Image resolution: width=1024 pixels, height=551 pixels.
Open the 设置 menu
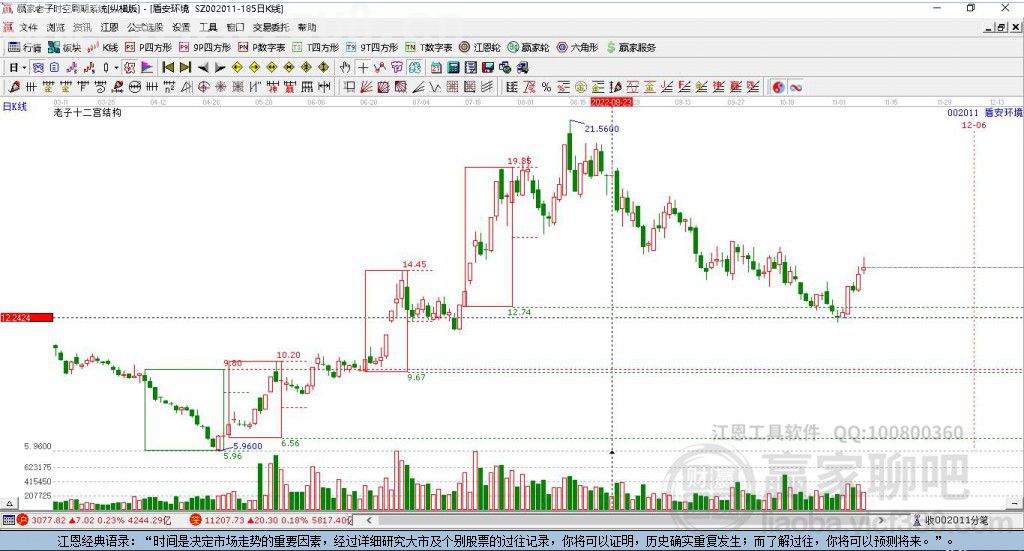pos(181,27)
